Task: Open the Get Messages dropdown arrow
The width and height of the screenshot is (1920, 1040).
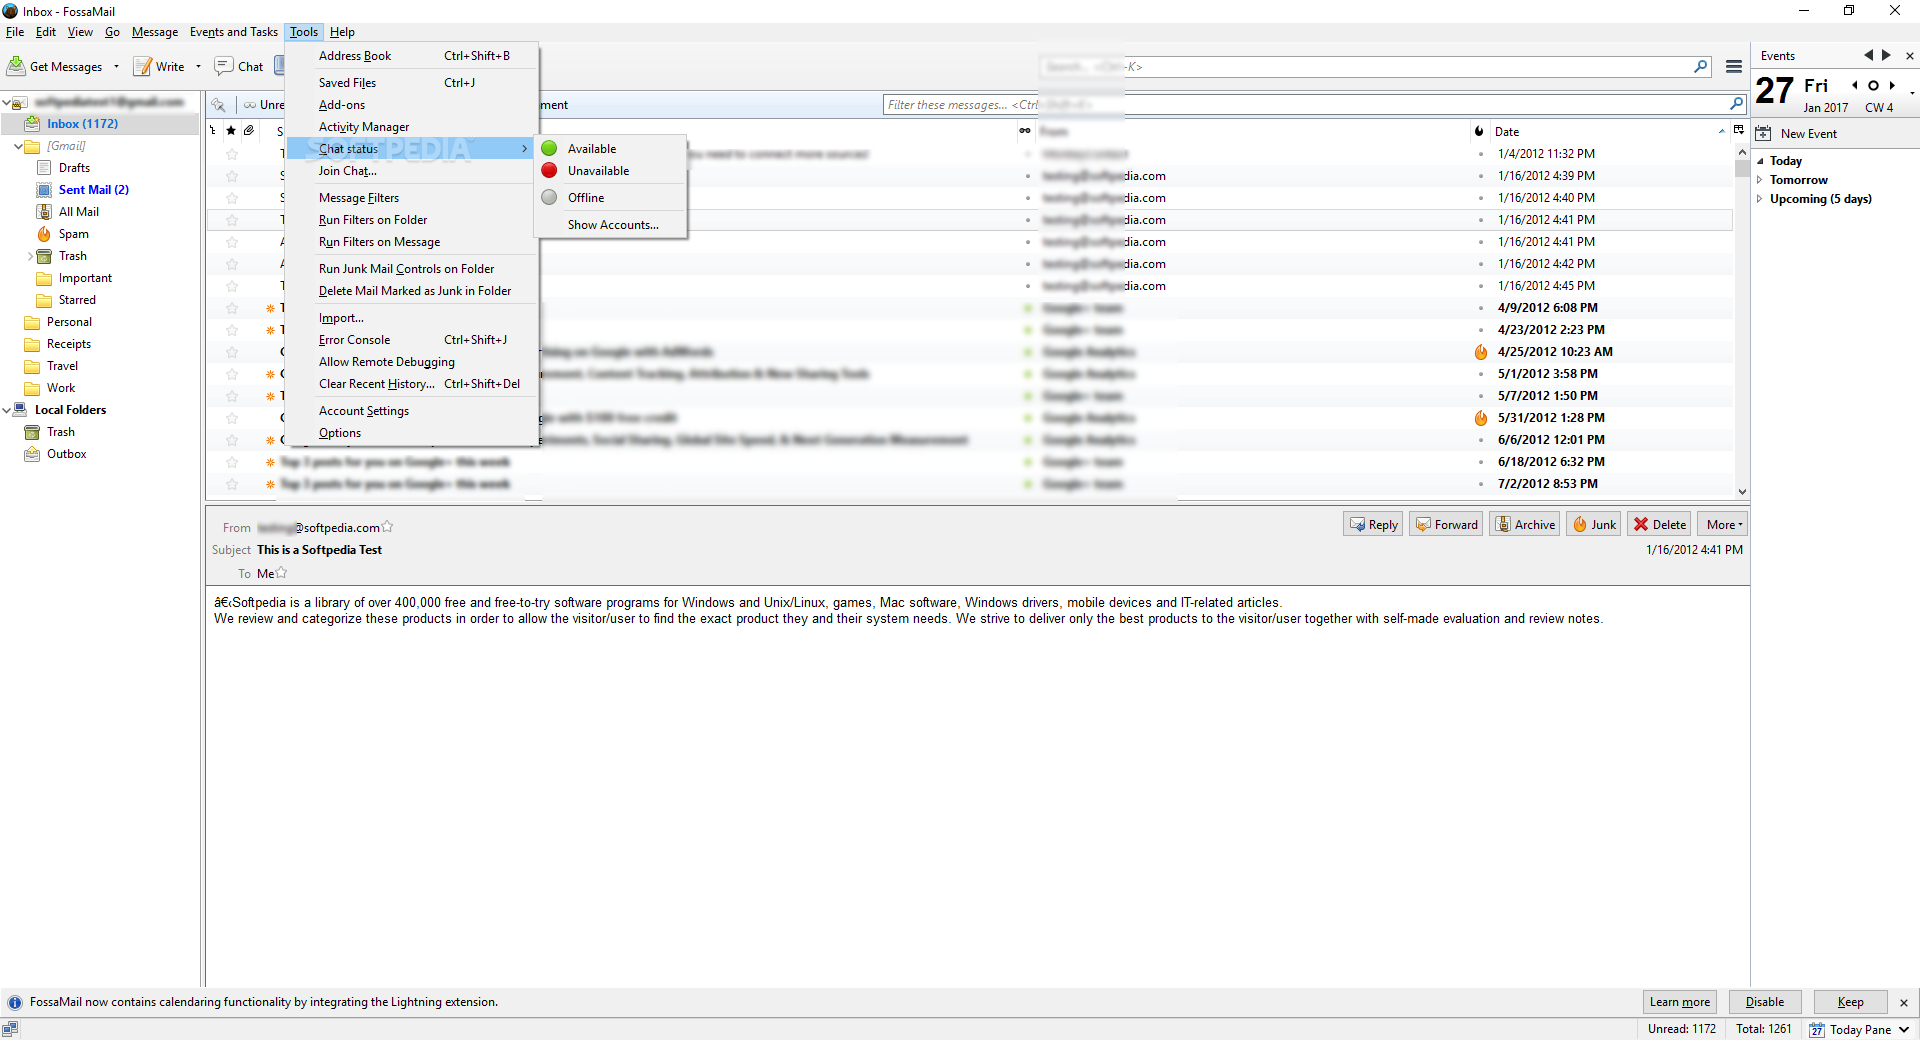Action: (x=116, y=67)
